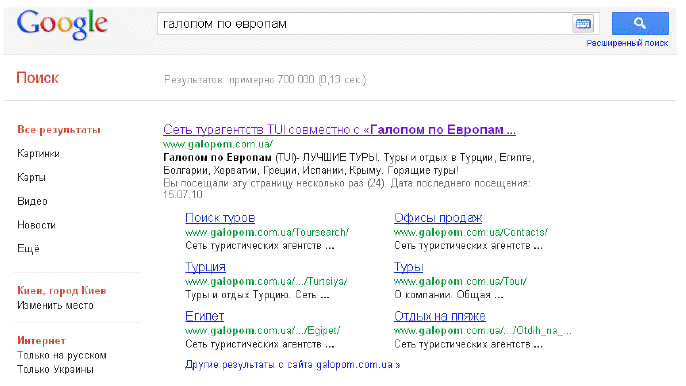The height and width of the screenshot is (386, 686).
Task: Open the Поиск туров sitelink
Action: coord(220,218)
